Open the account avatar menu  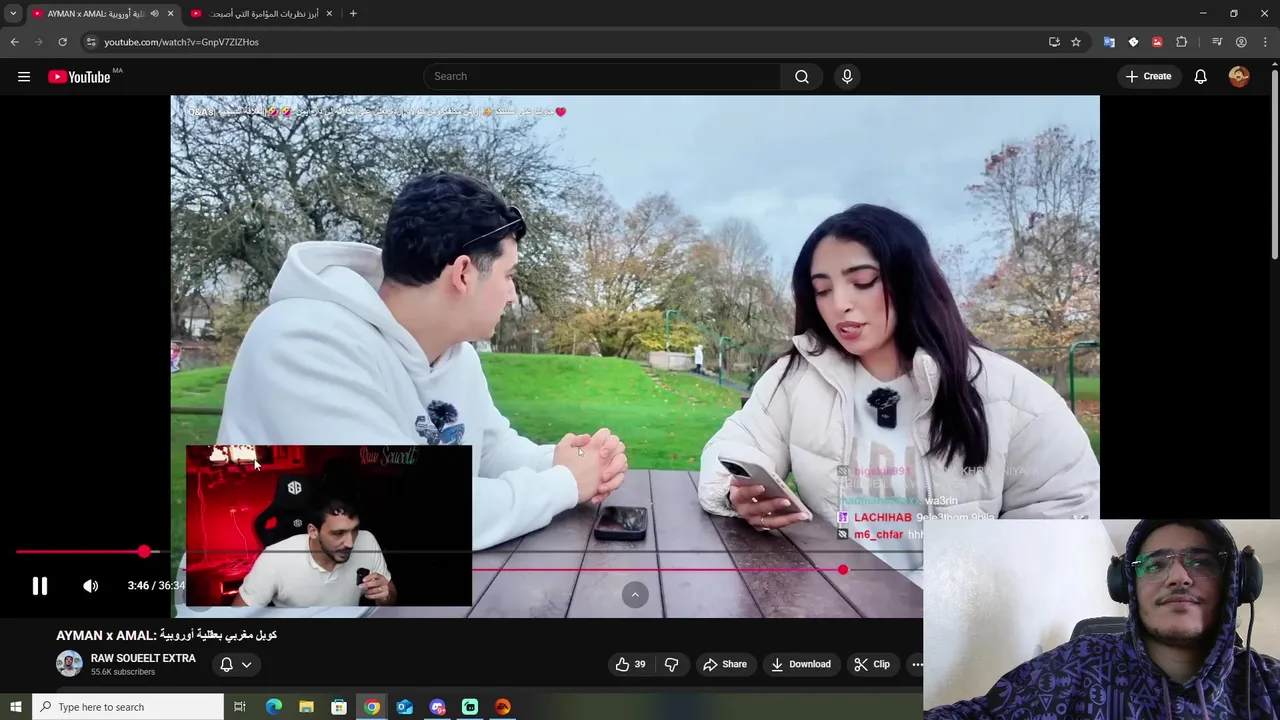(x=1239, y=77)
